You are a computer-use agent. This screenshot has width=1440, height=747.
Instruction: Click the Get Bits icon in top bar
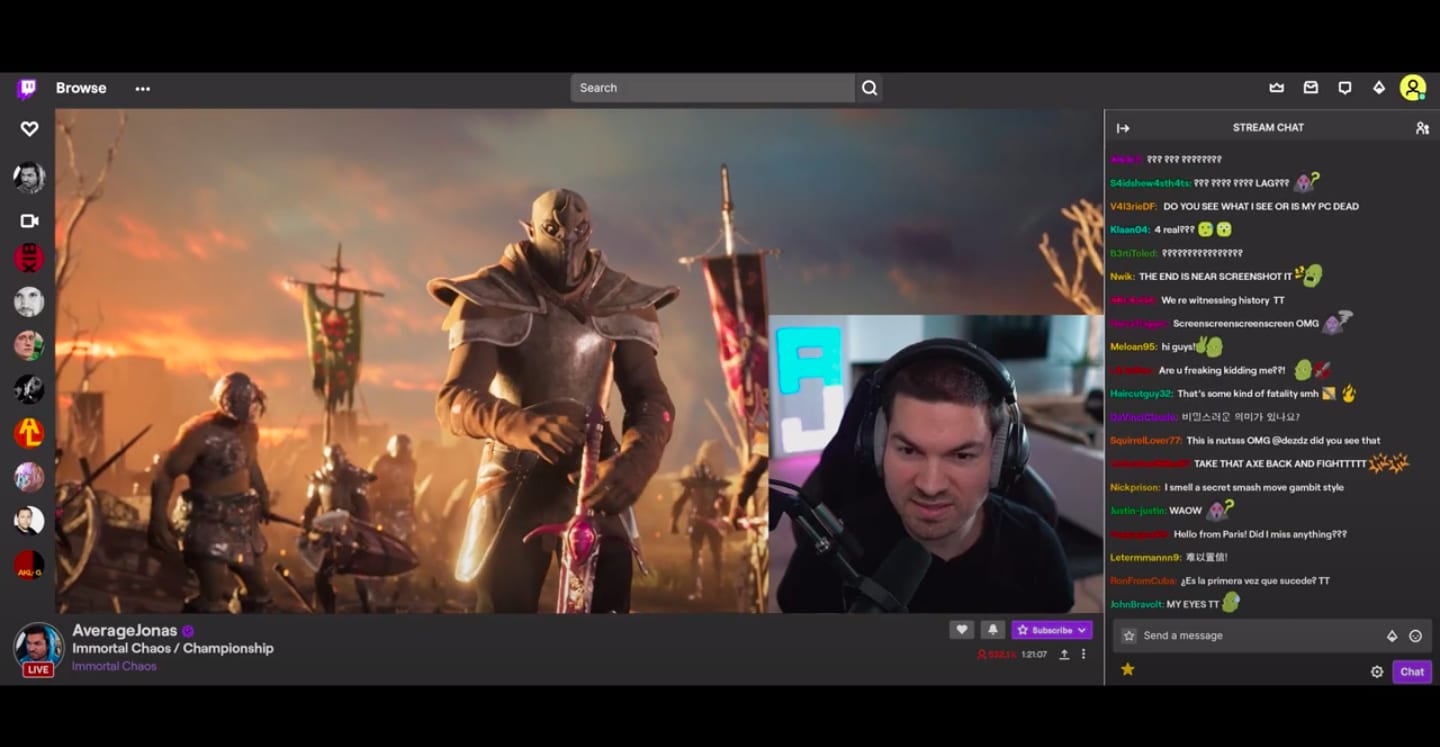point(1379,88)
